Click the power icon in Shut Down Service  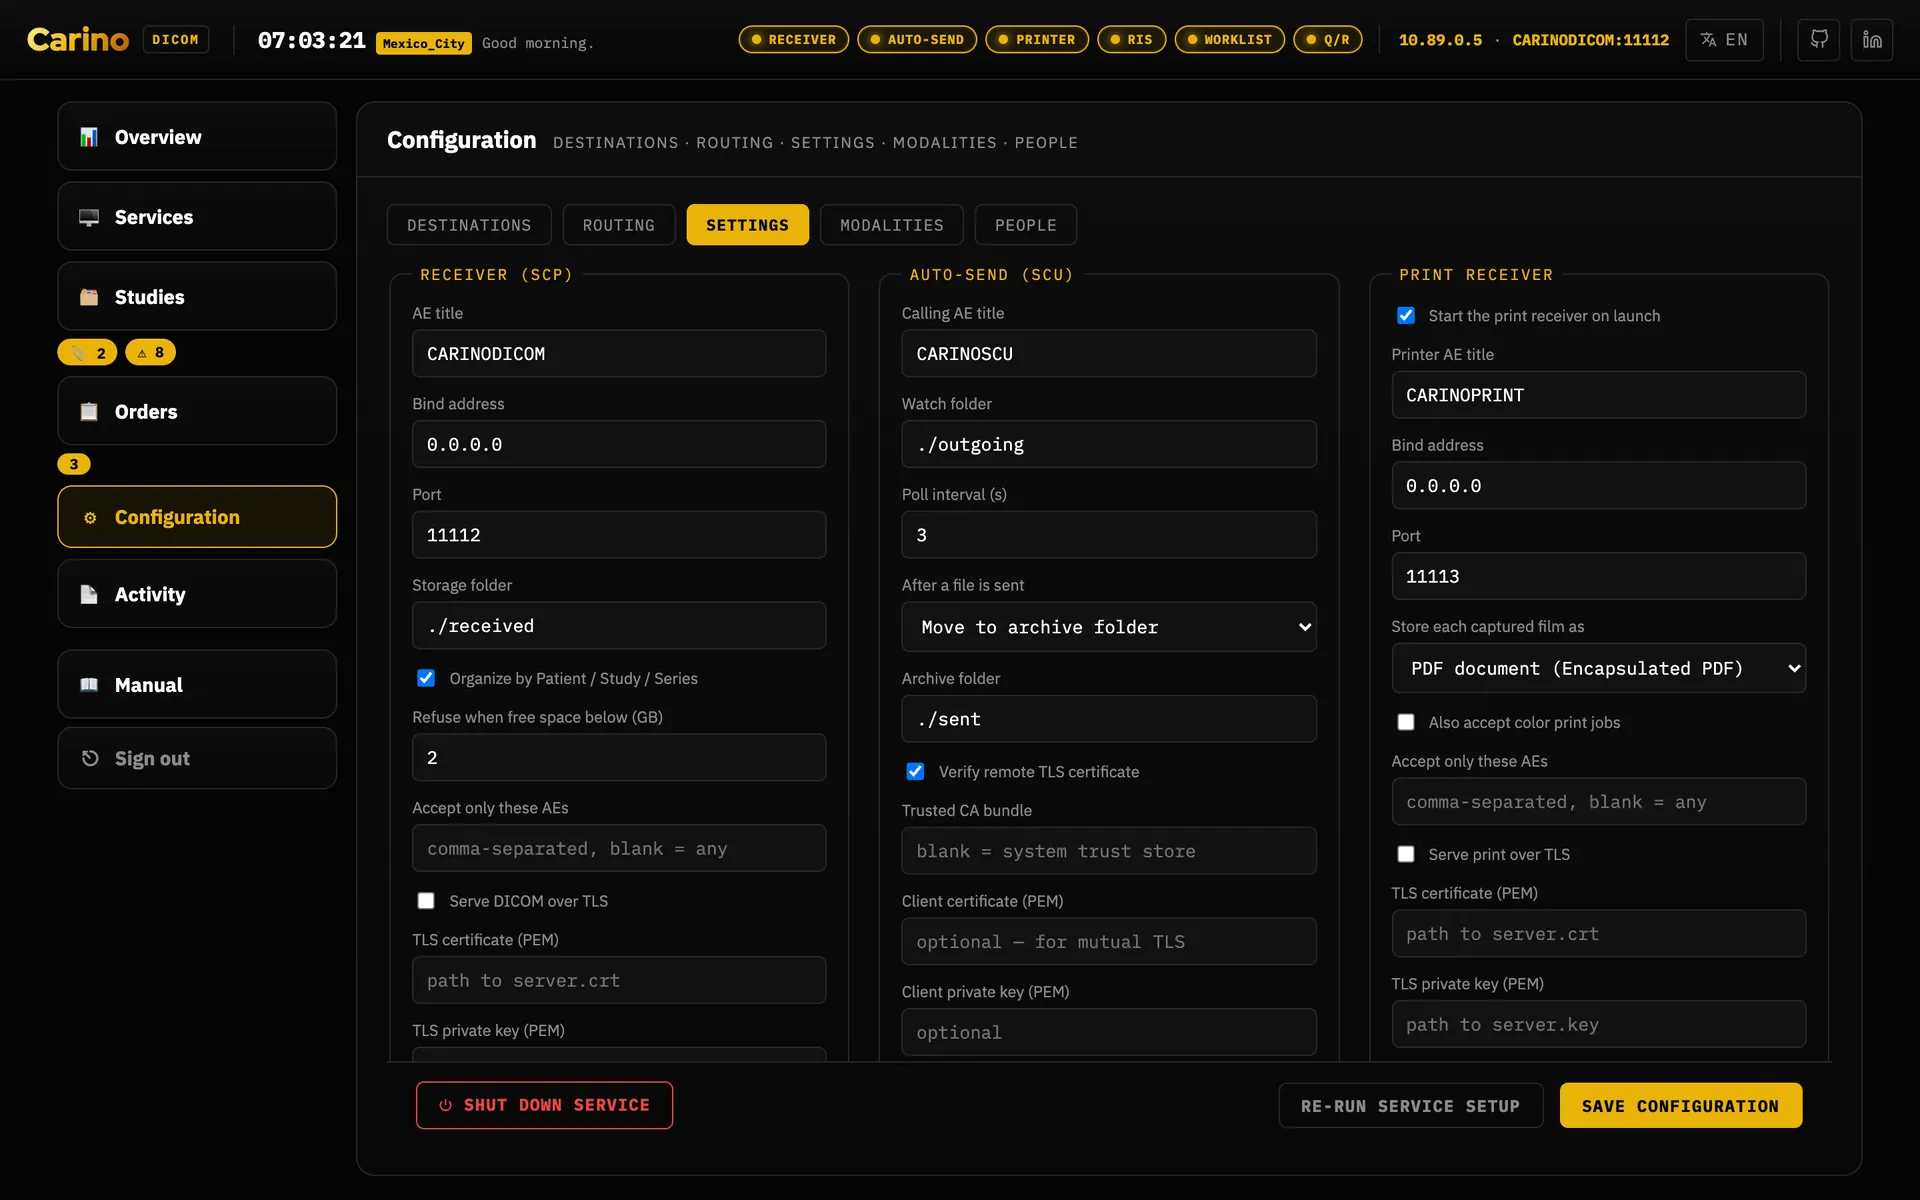(x=446, y=1105)
